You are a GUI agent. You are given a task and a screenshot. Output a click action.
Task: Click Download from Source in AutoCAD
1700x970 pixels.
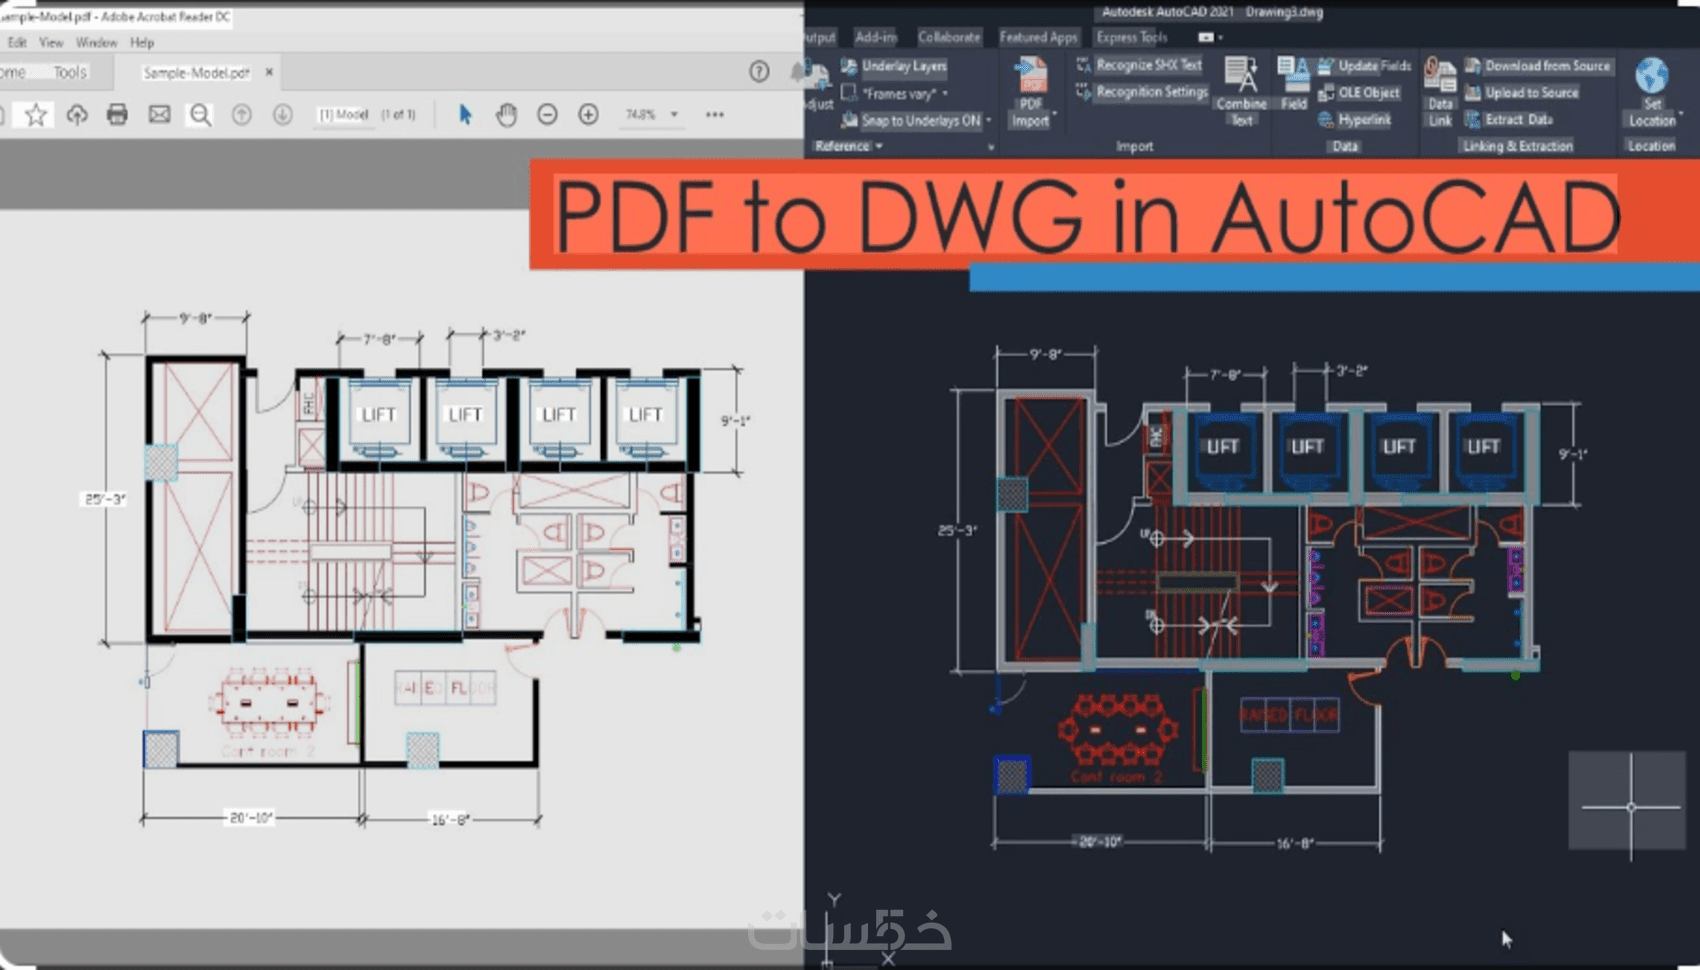[x=1538, y=66]
